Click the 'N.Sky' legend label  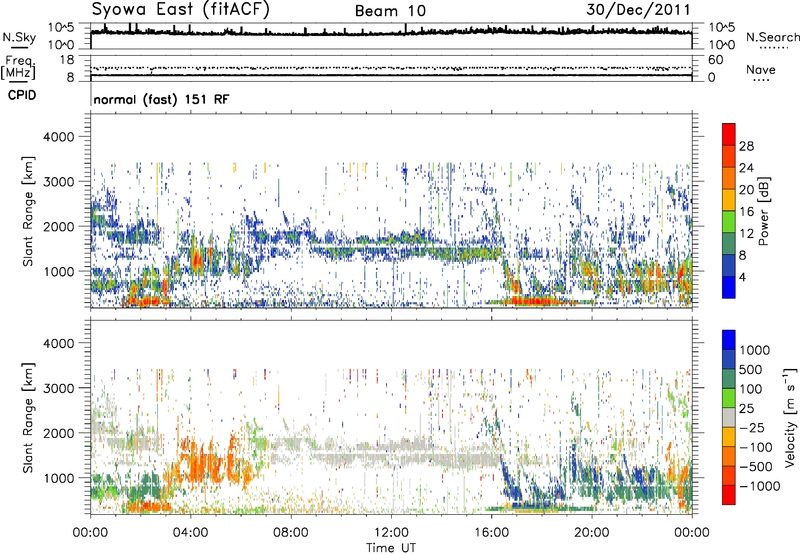point(19,37)
